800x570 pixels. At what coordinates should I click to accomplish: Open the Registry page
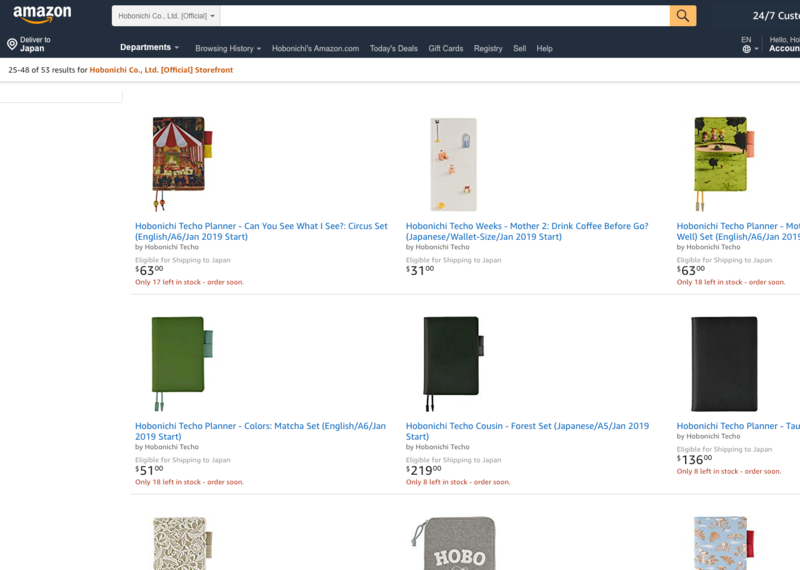(488, 48)
